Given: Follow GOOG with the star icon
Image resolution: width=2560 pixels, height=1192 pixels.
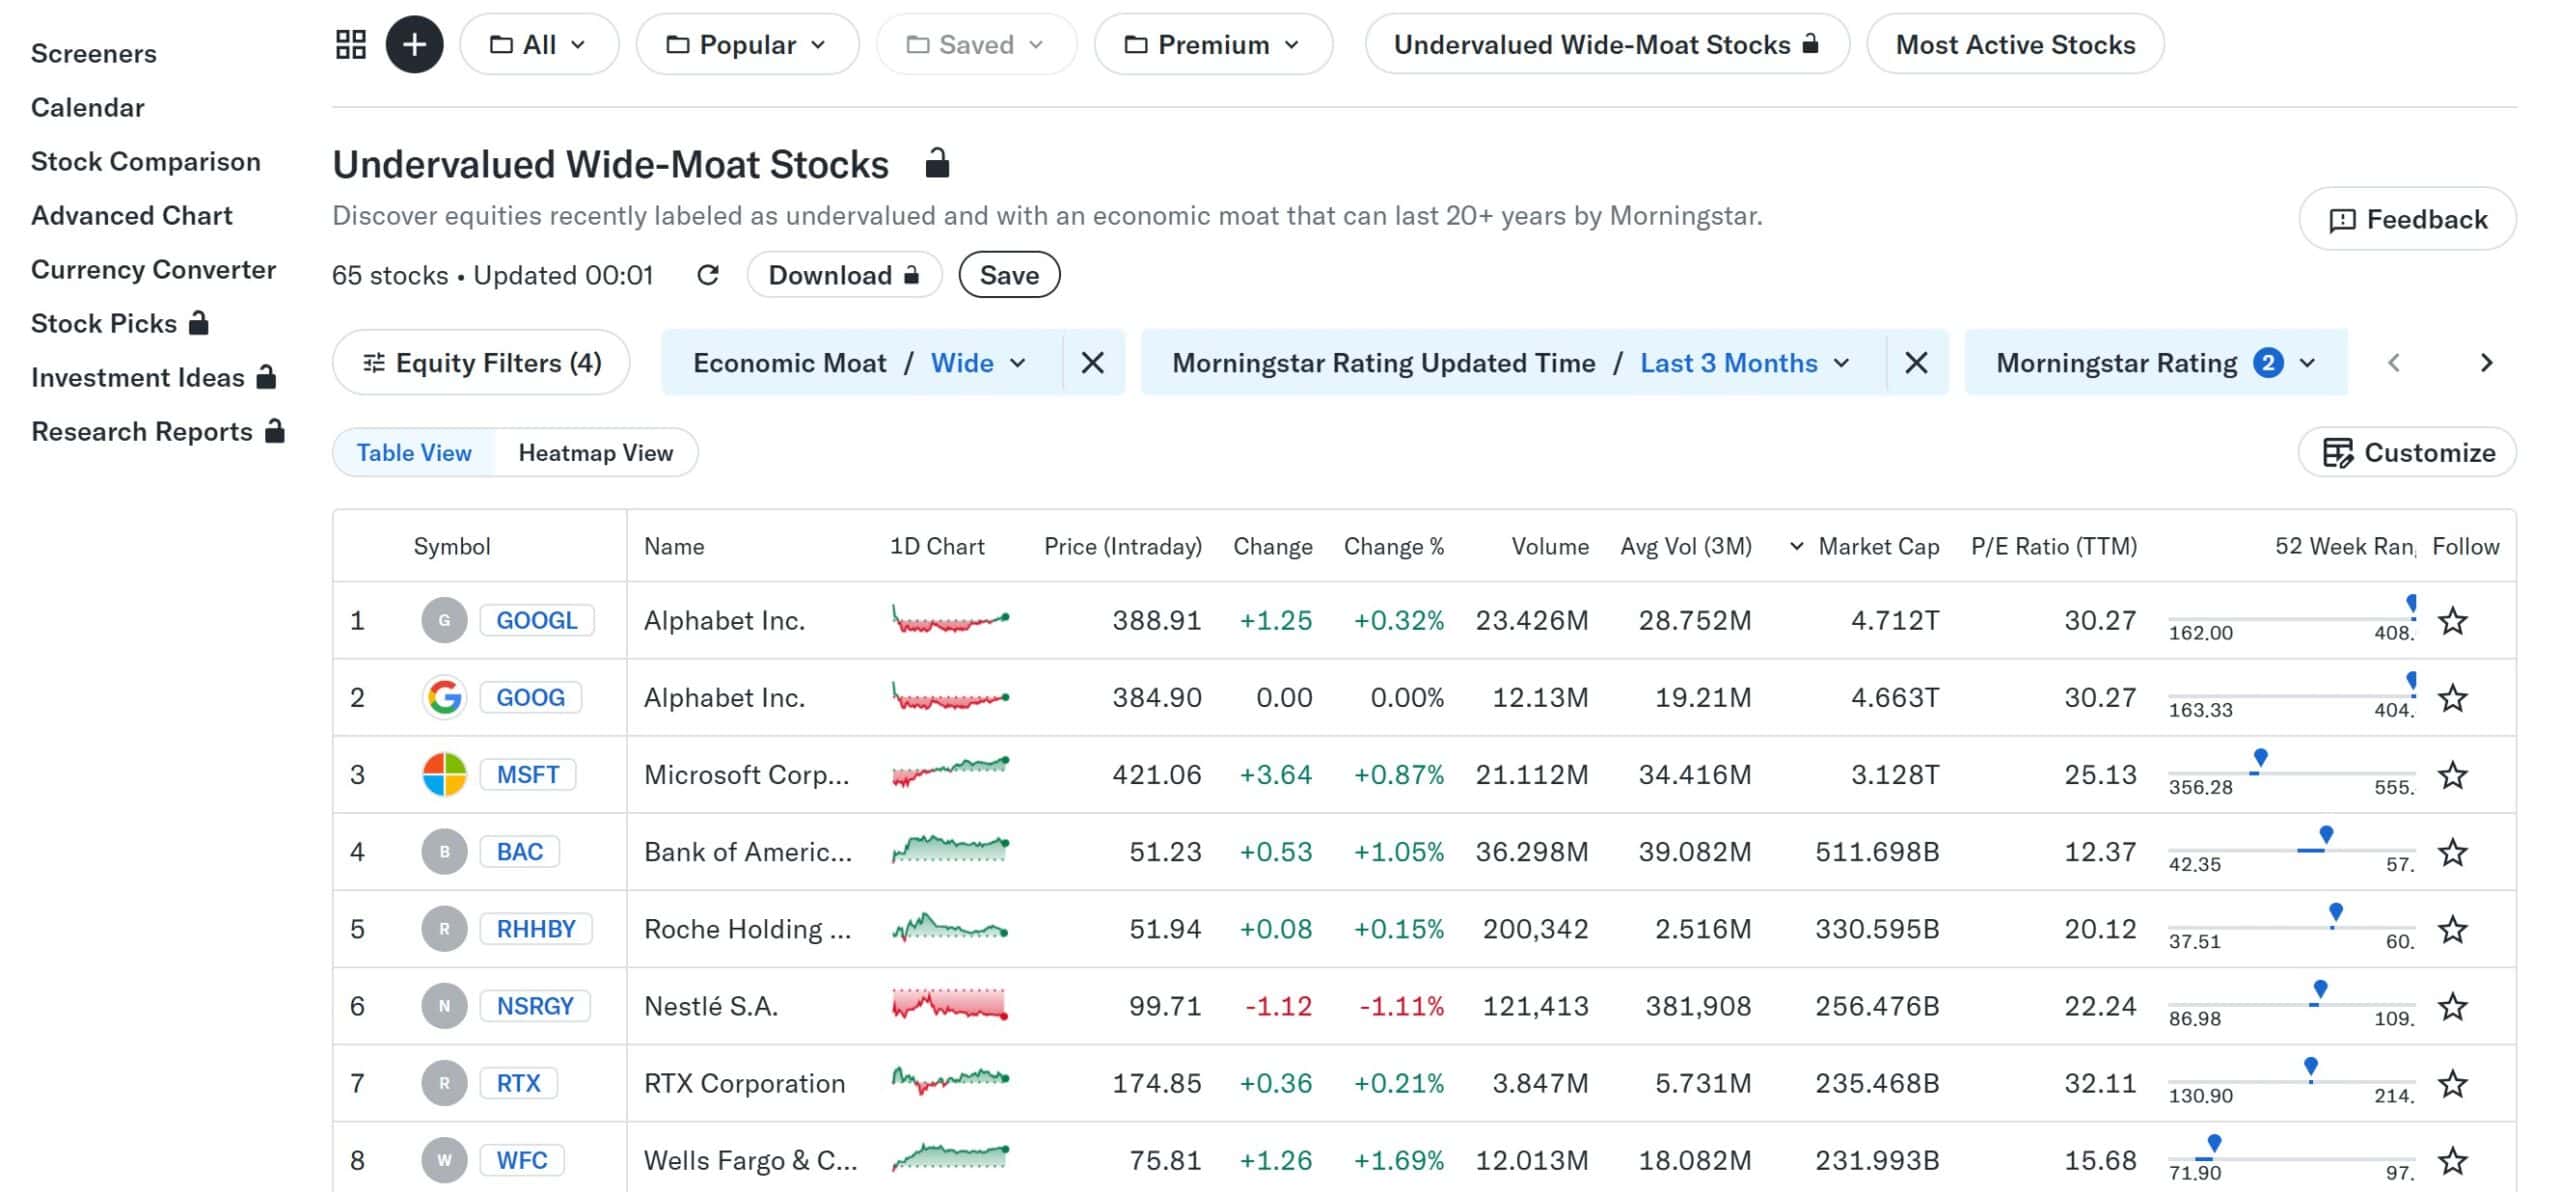Looking at the screenshot, I should (2452, 698).
